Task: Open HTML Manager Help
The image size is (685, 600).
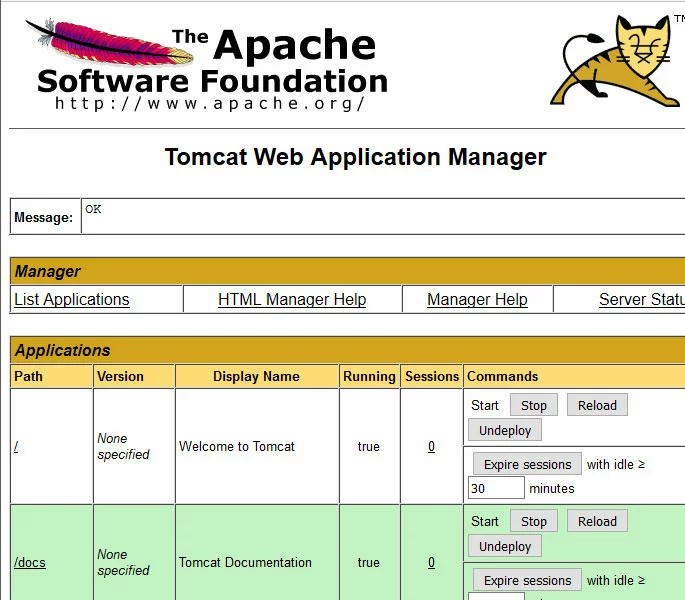Action: [x=292, y=299]
